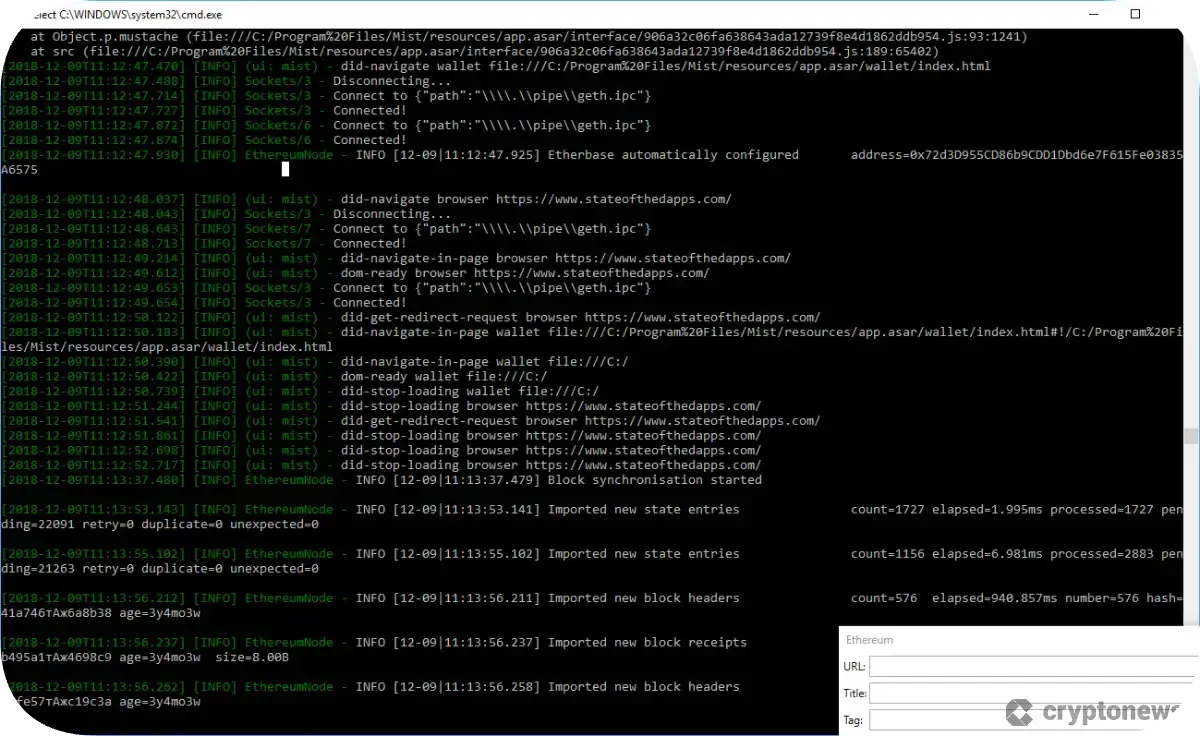Click the 'dom-ready wallet file:///C:/' log entry
This screenshot has width=1200, height=736.
[444, 377]
